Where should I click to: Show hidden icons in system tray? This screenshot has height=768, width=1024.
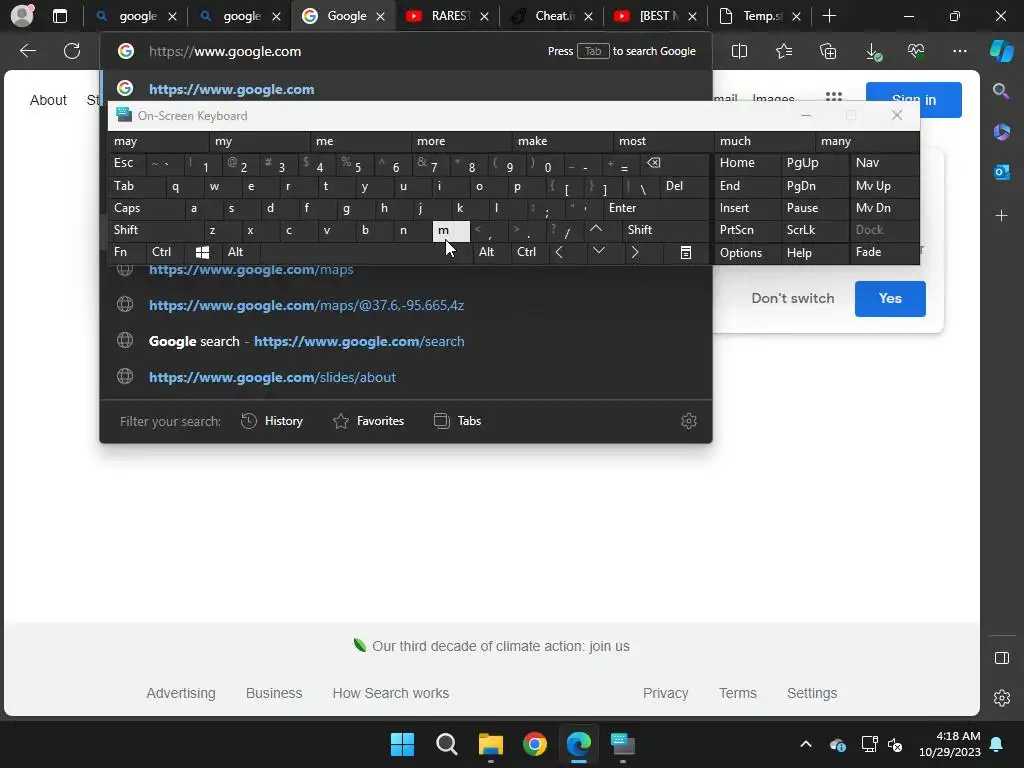[806, 744]
